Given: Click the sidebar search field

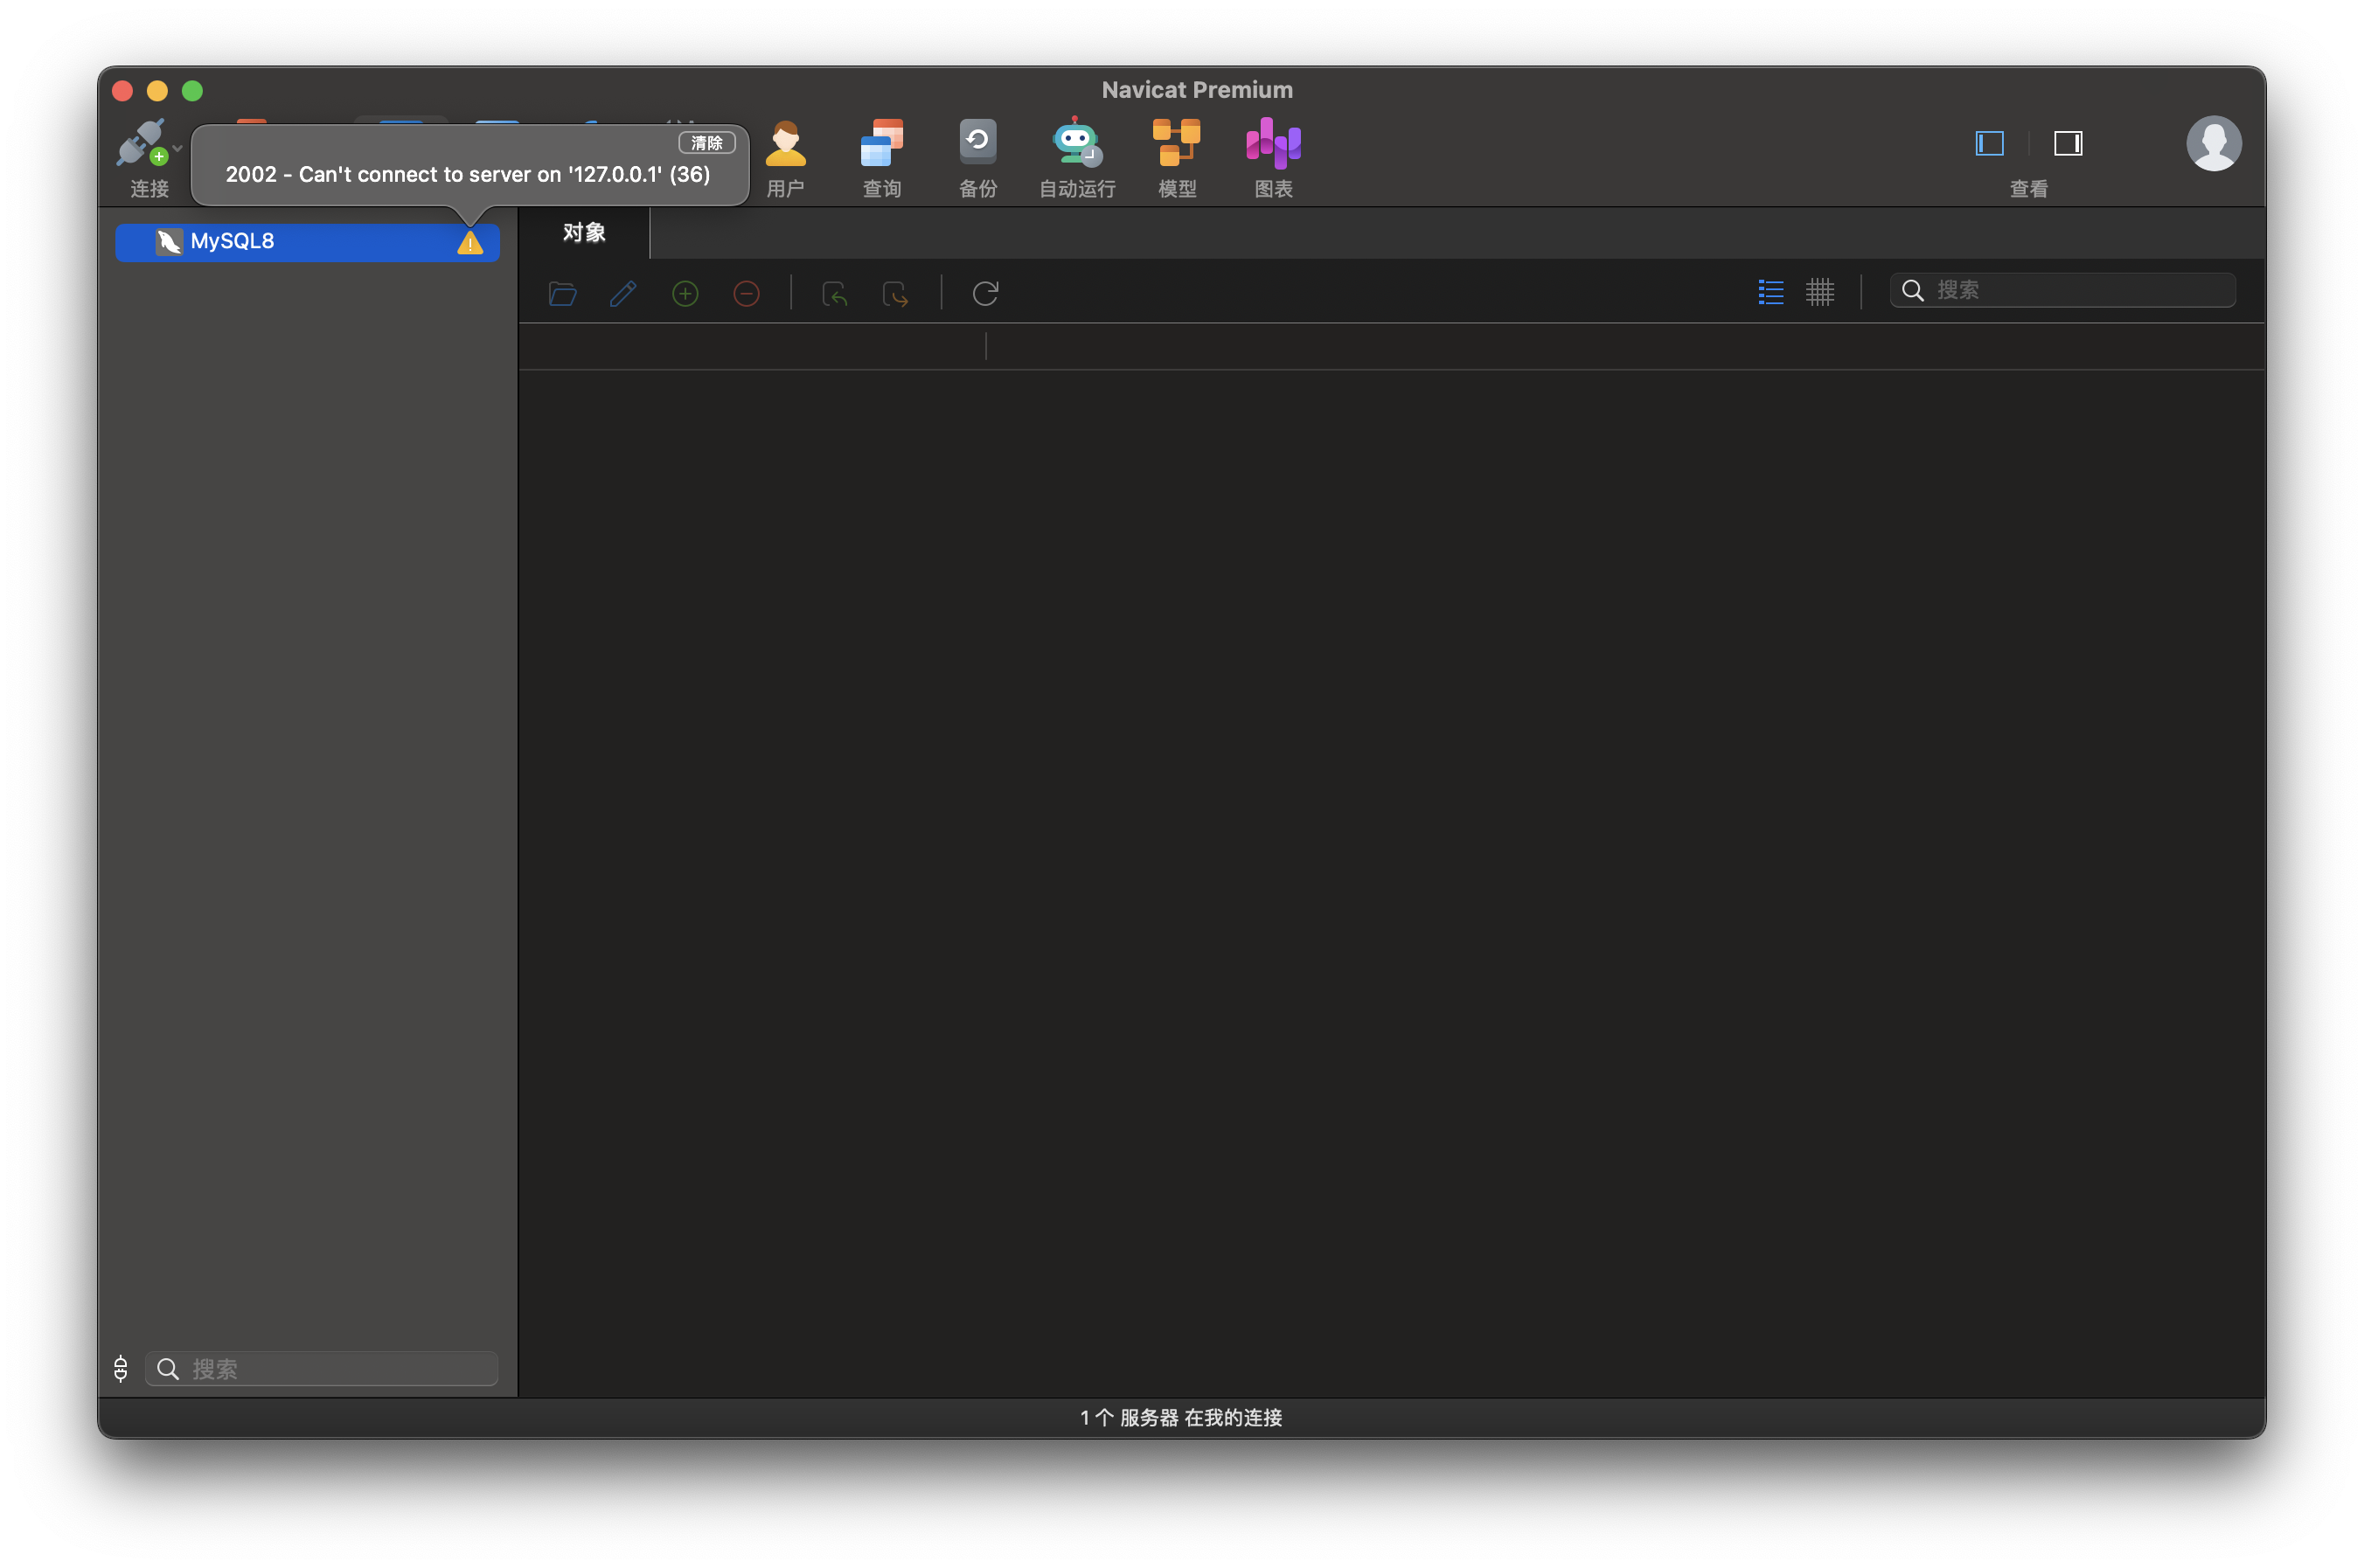Looking at the screenshot, I should [321, 1368].
